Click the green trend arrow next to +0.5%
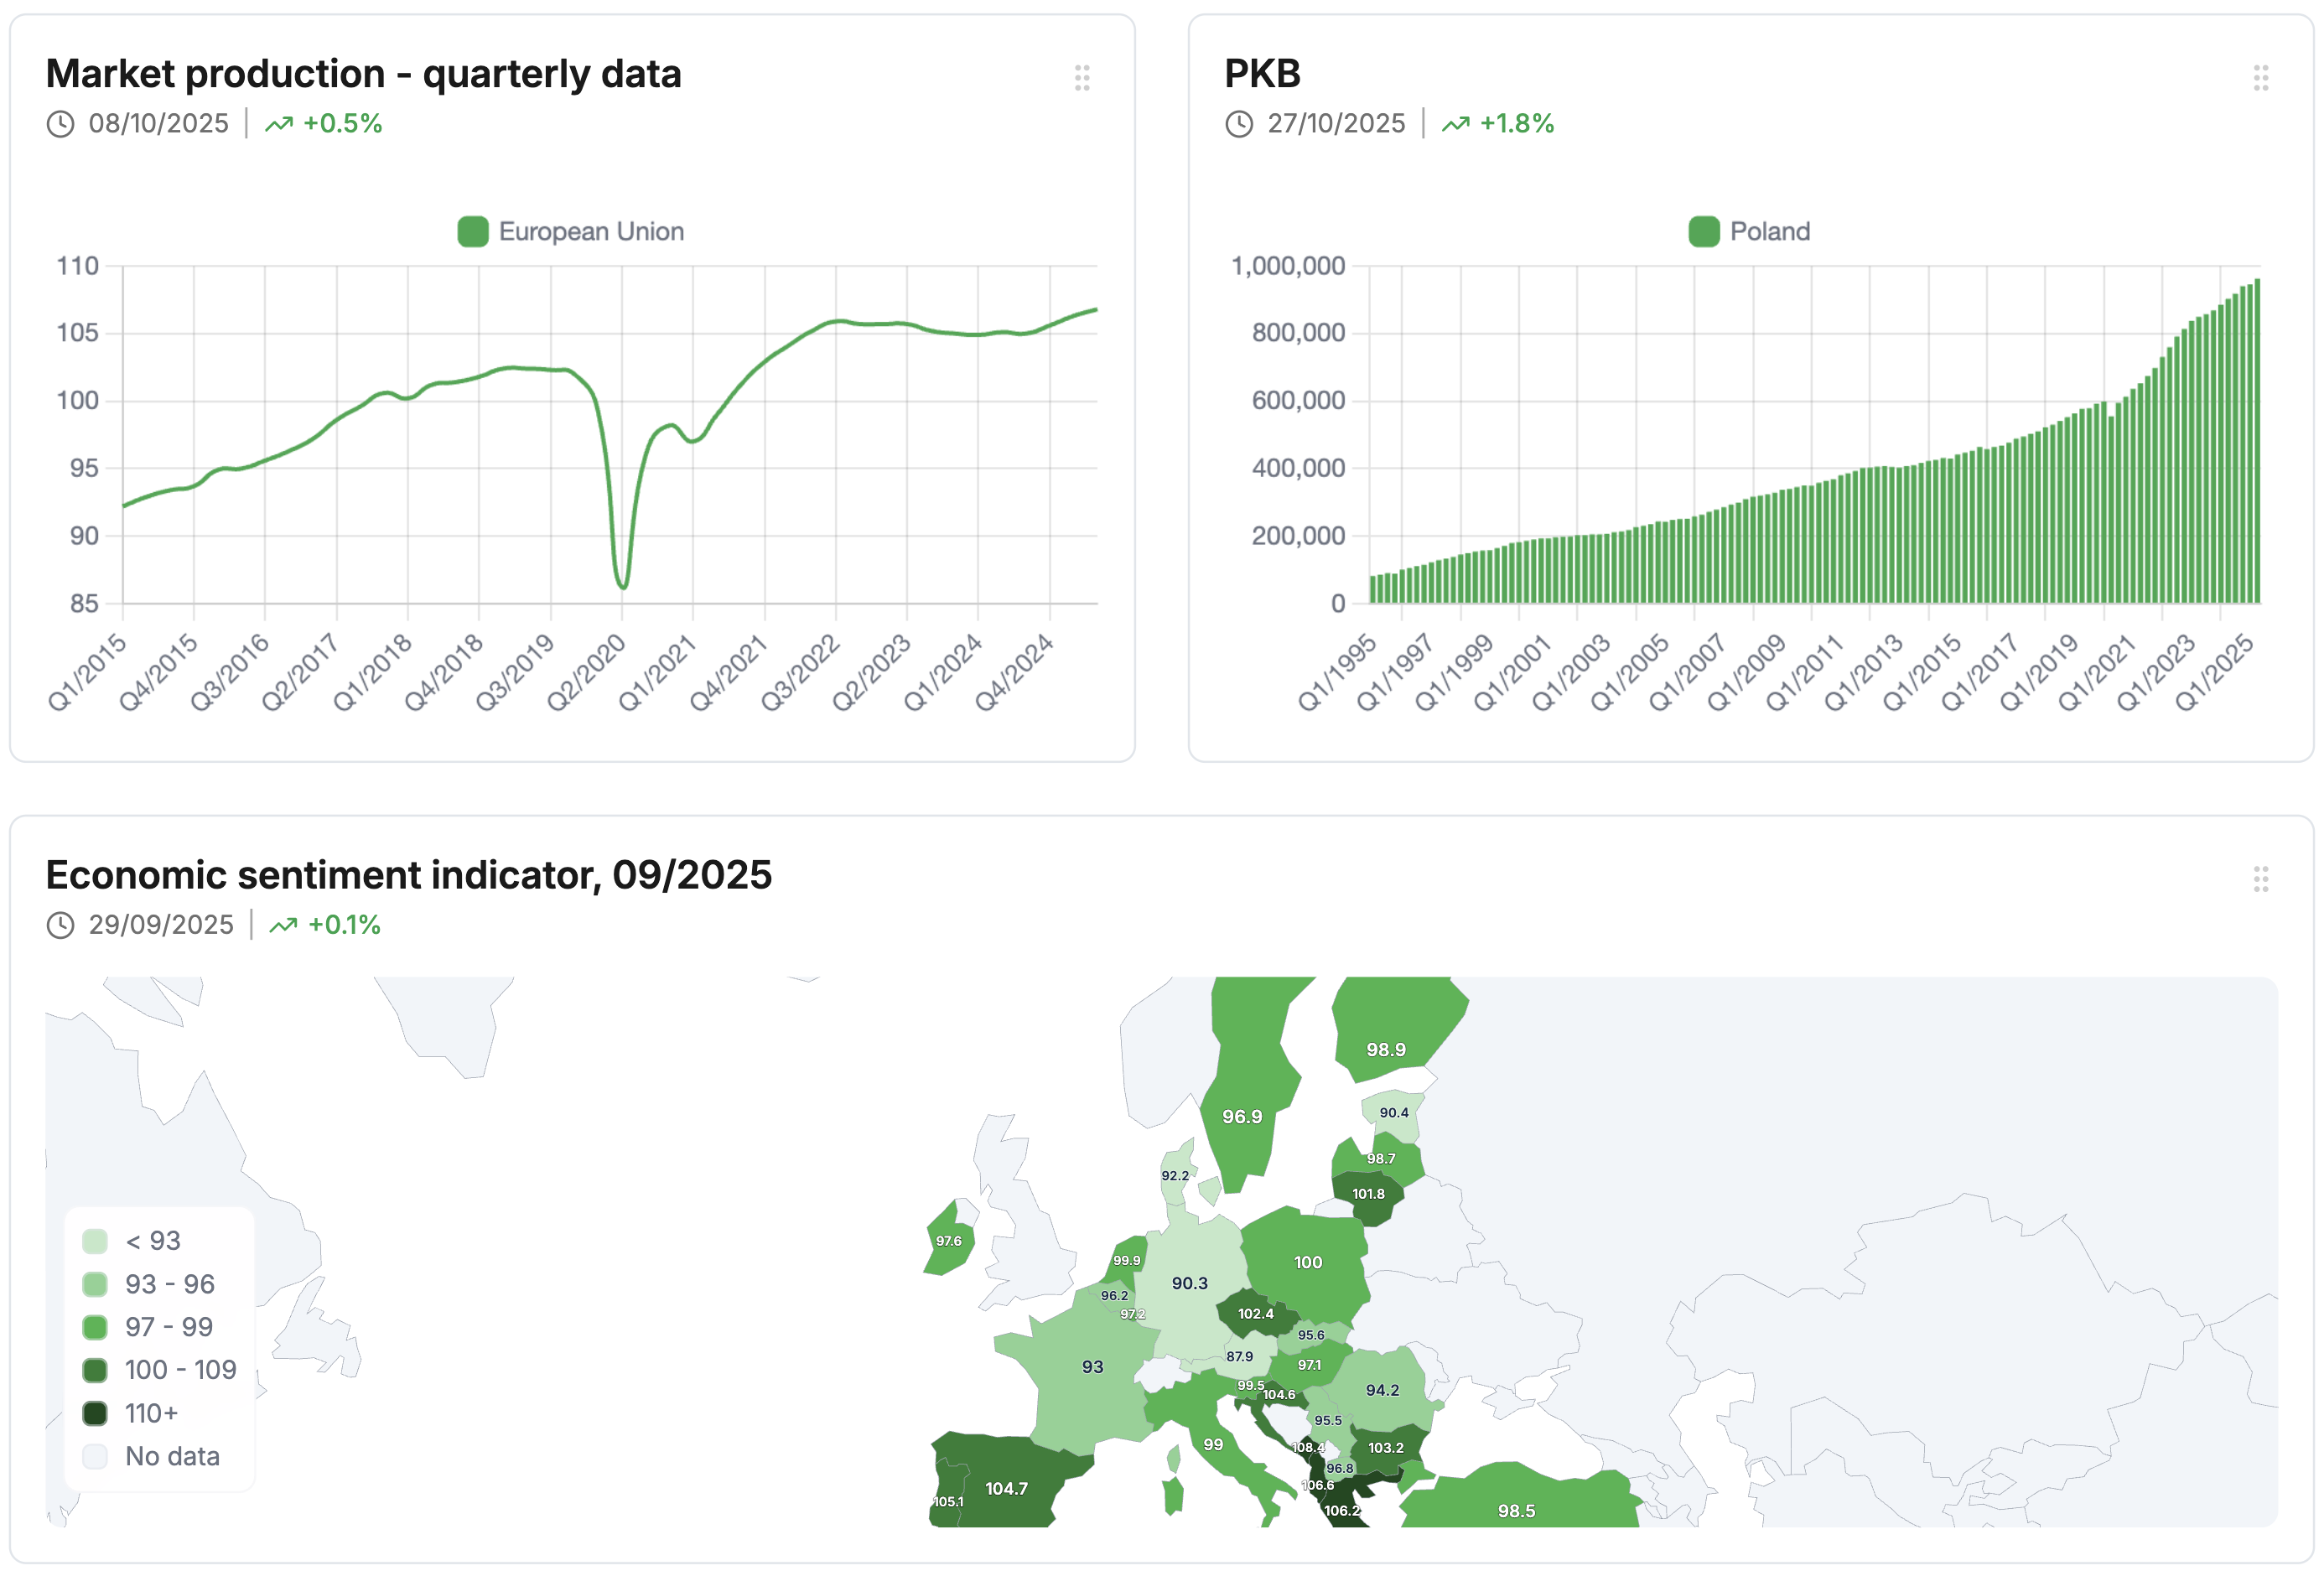Viewport: 2324px width, 1576px height. point(280,124)
